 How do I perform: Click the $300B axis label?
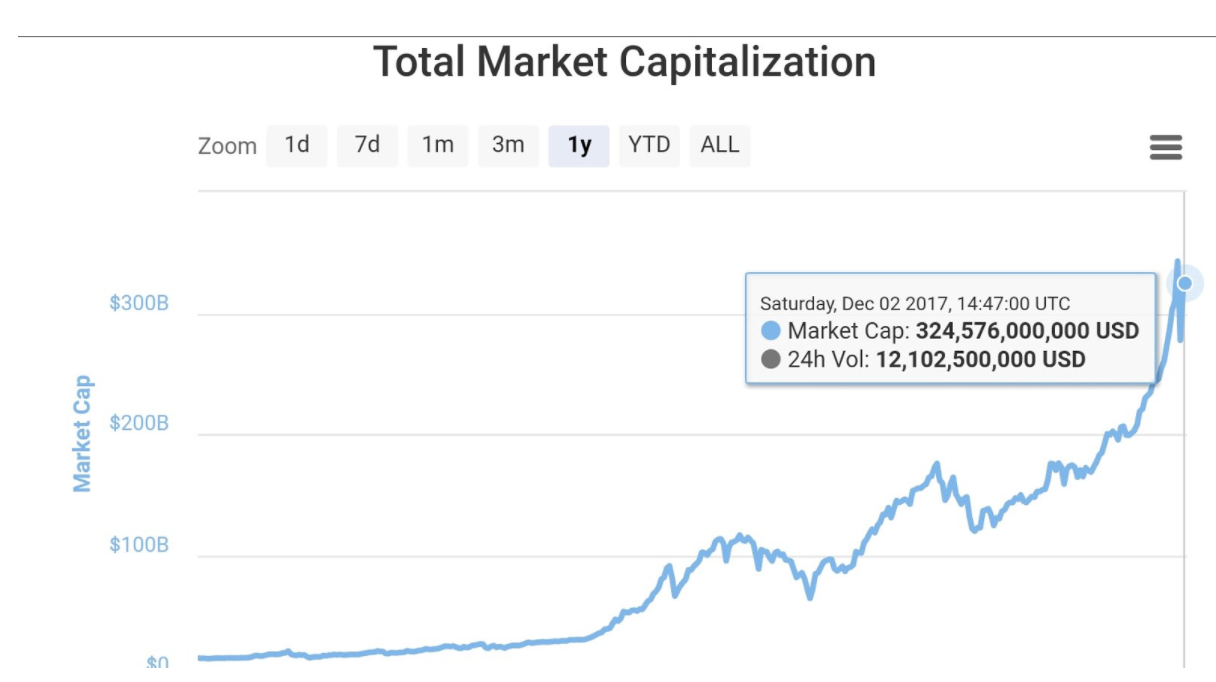139,302
